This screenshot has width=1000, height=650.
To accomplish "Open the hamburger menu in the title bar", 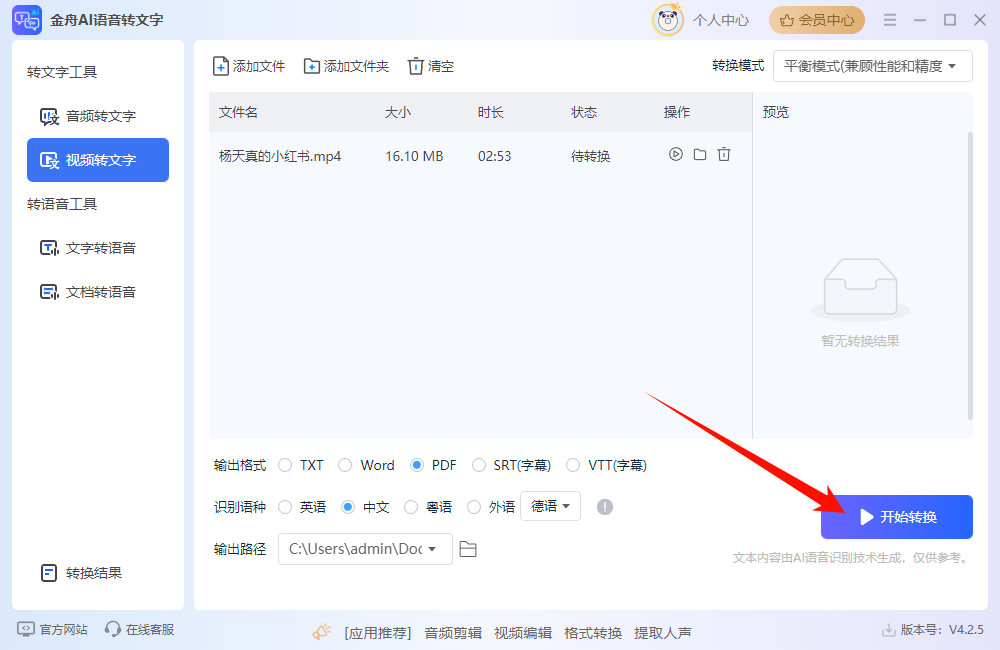I will [889, 19].
